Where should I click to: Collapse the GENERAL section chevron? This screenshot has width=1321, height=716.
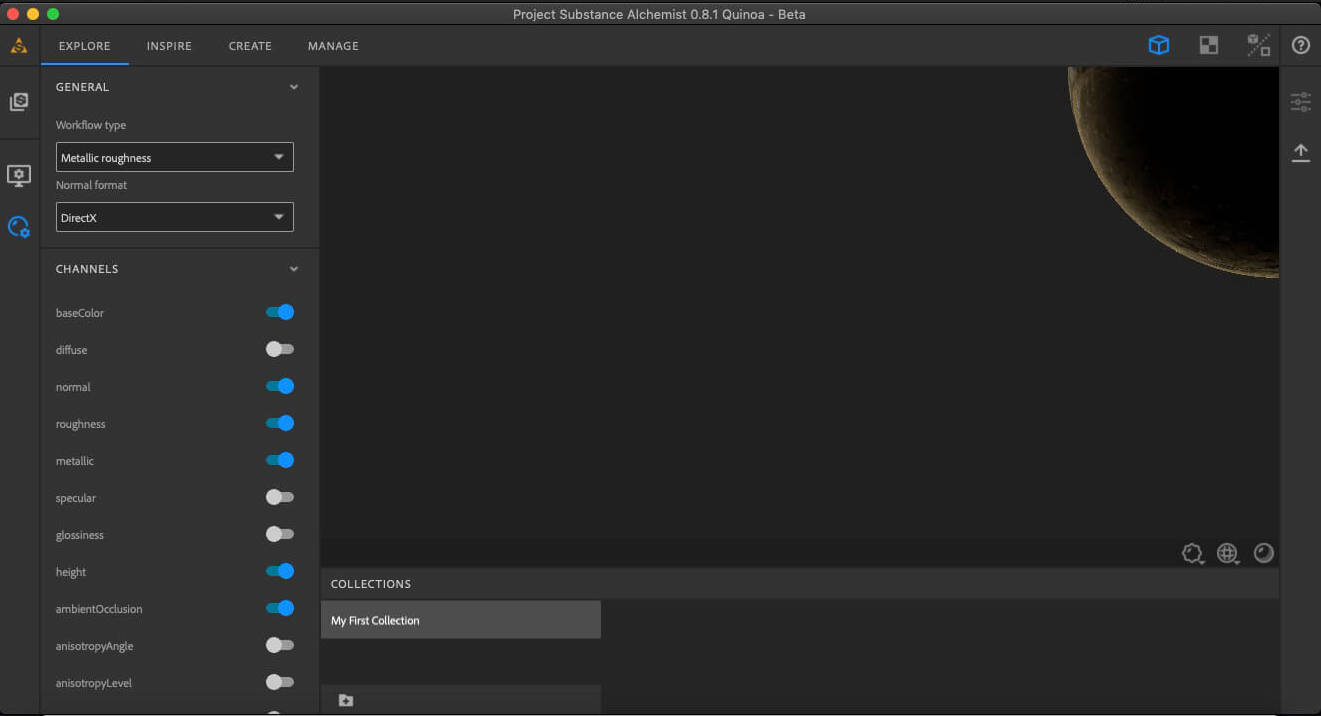point(294,87)
